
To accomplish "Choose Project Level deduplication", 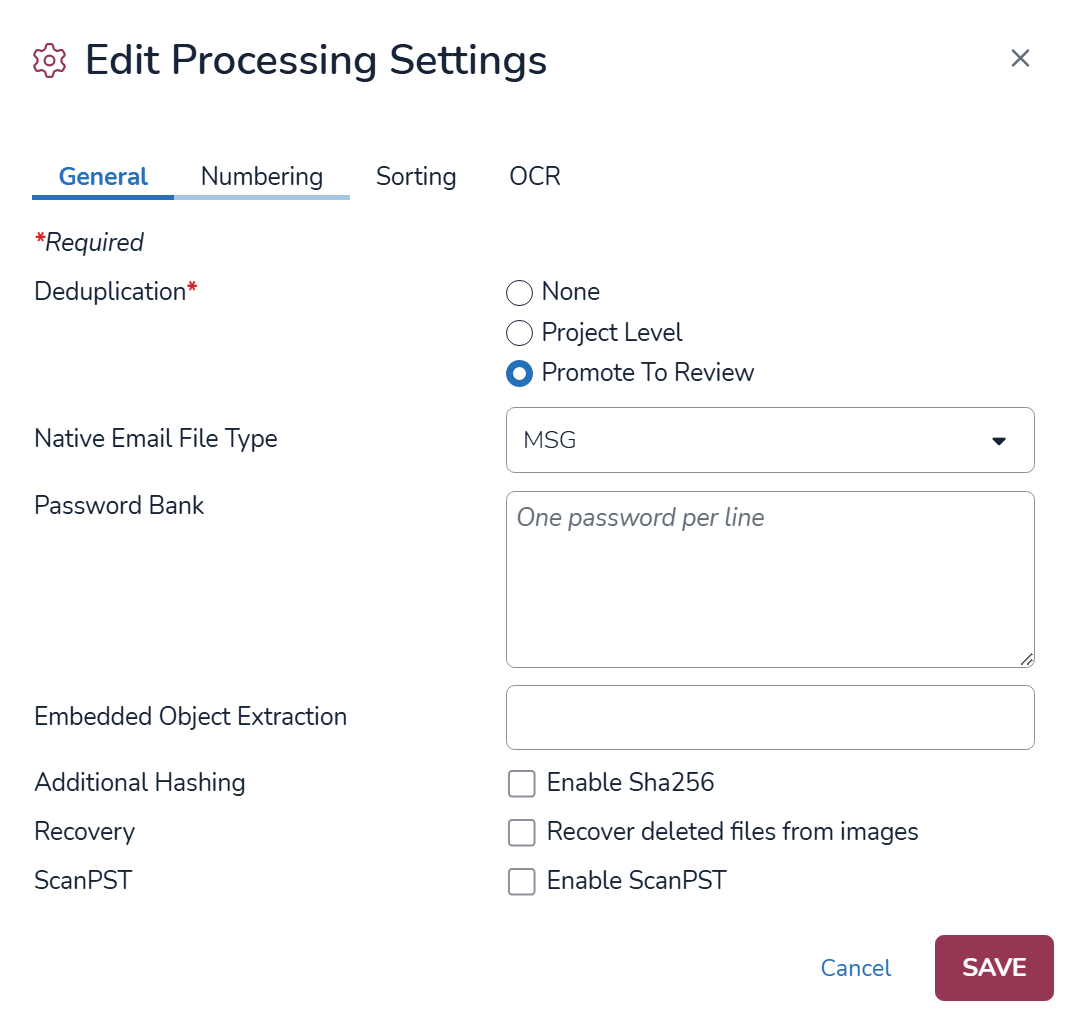I will tap(519, 333).
